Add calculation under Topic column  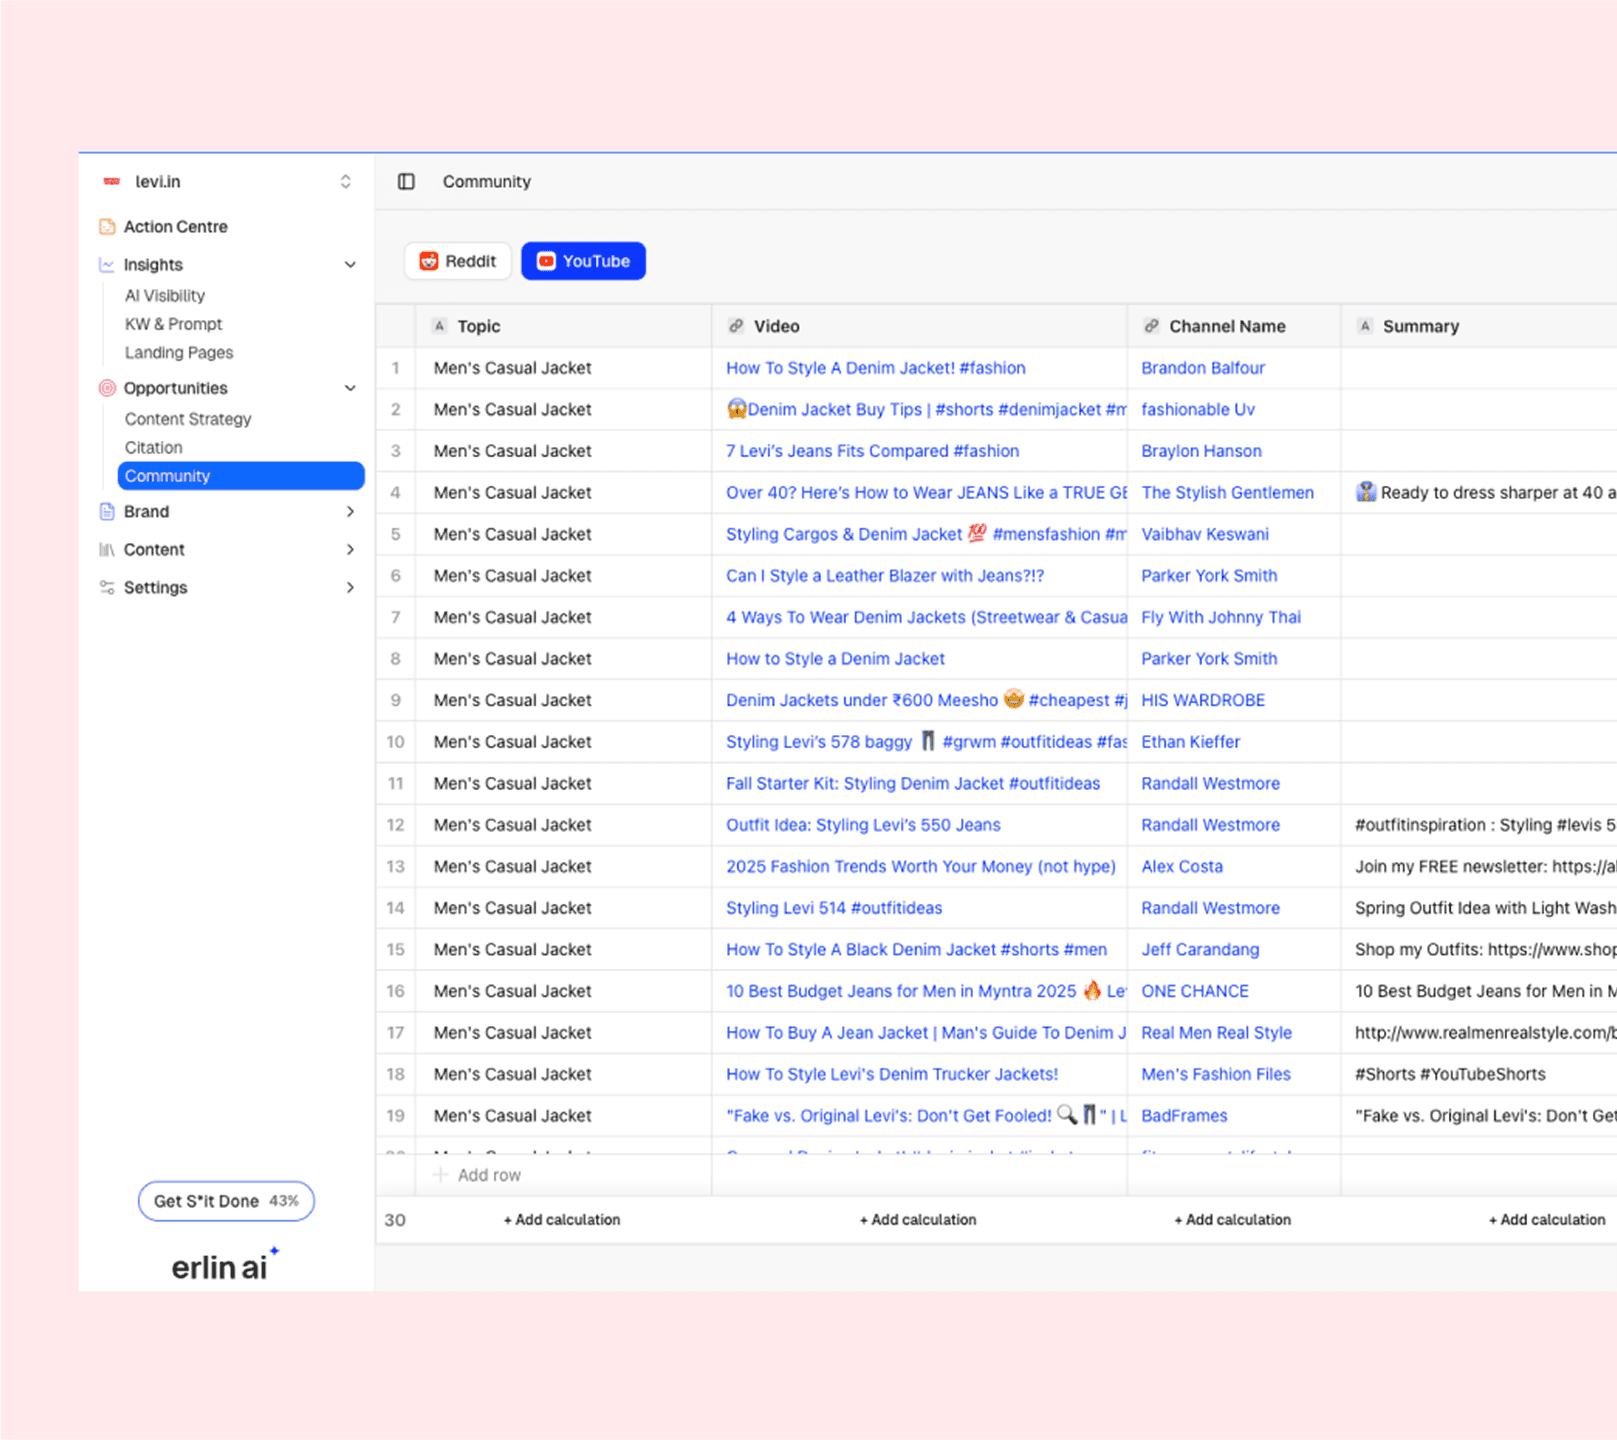(562, 1220)
